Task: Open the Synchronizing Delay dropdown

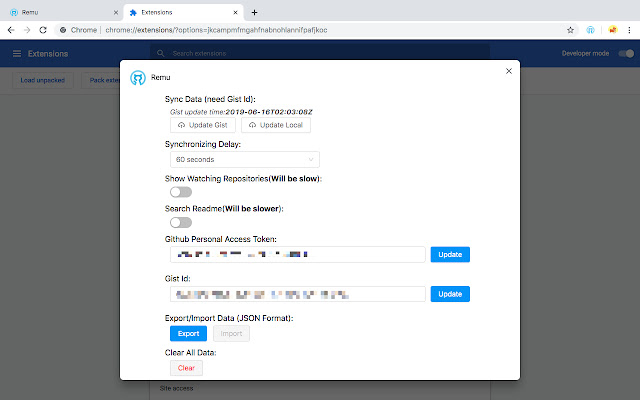Action: (245, 160)
